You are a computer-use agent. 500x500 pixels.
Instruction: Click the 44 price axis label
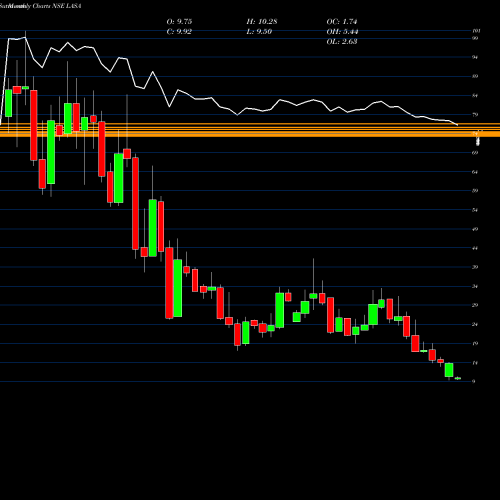[475, 248]
